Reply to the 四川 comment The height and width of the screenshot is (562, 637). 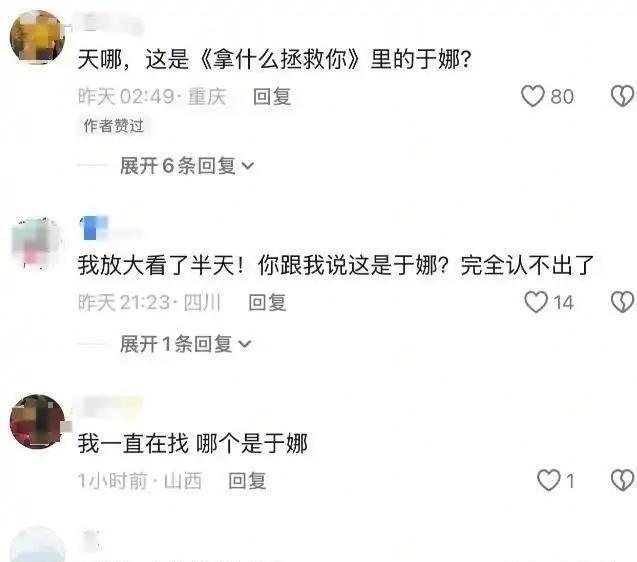point(267,303)
